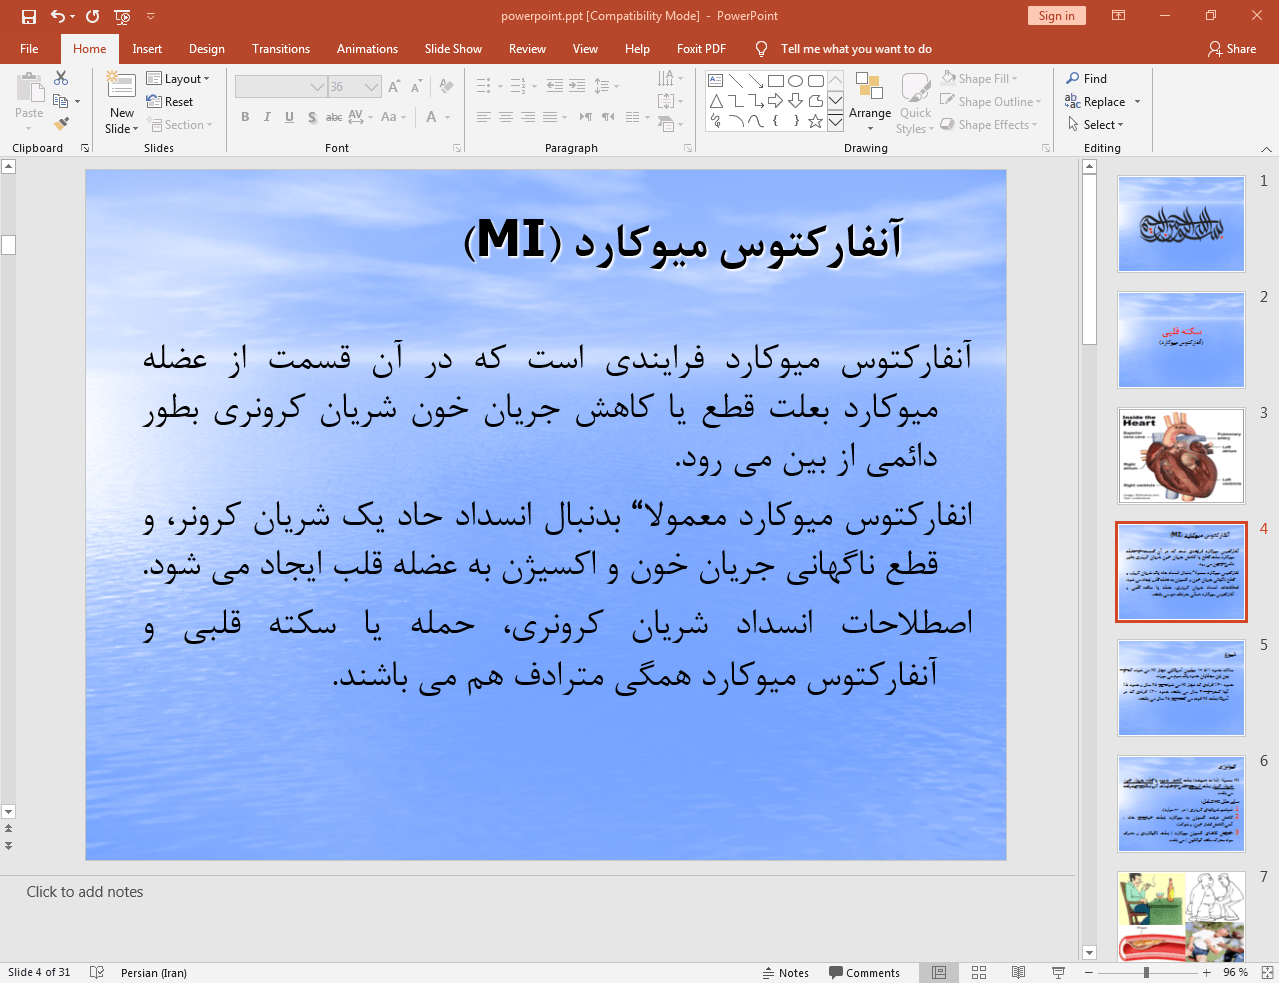Go to the Slide Show tab
Screen dimensions: 1279x983
[453, 49]
